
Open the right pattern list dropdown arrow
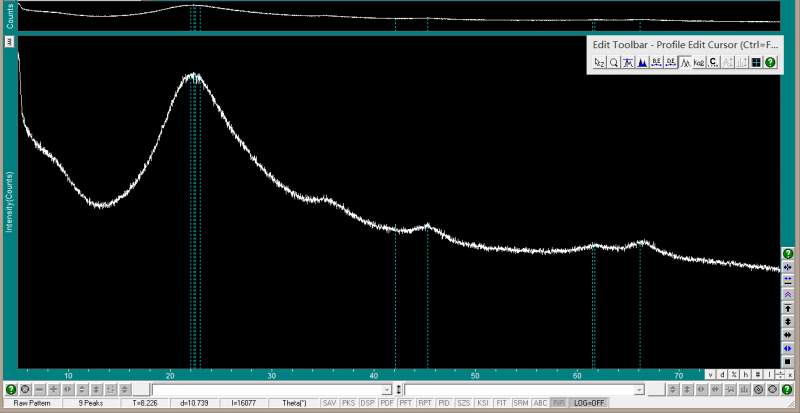click(x=639, y=390)
